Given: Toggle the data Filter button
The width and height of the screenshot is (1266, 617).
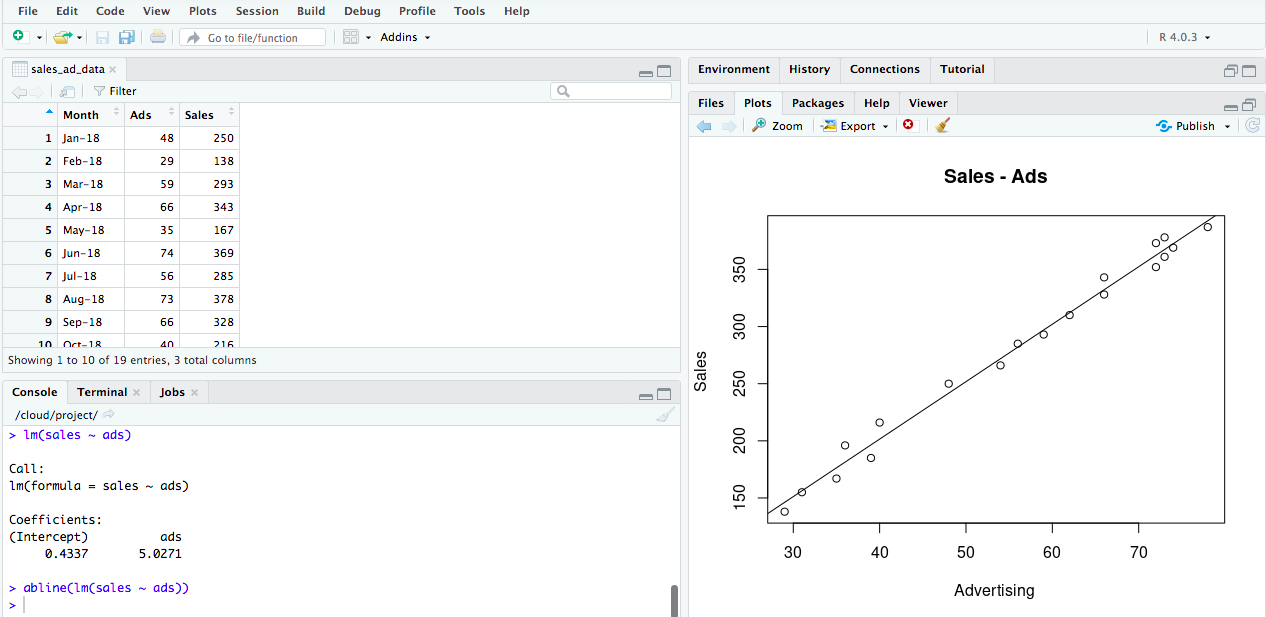Looking at the screenshot, I should [x=115, y=91].
